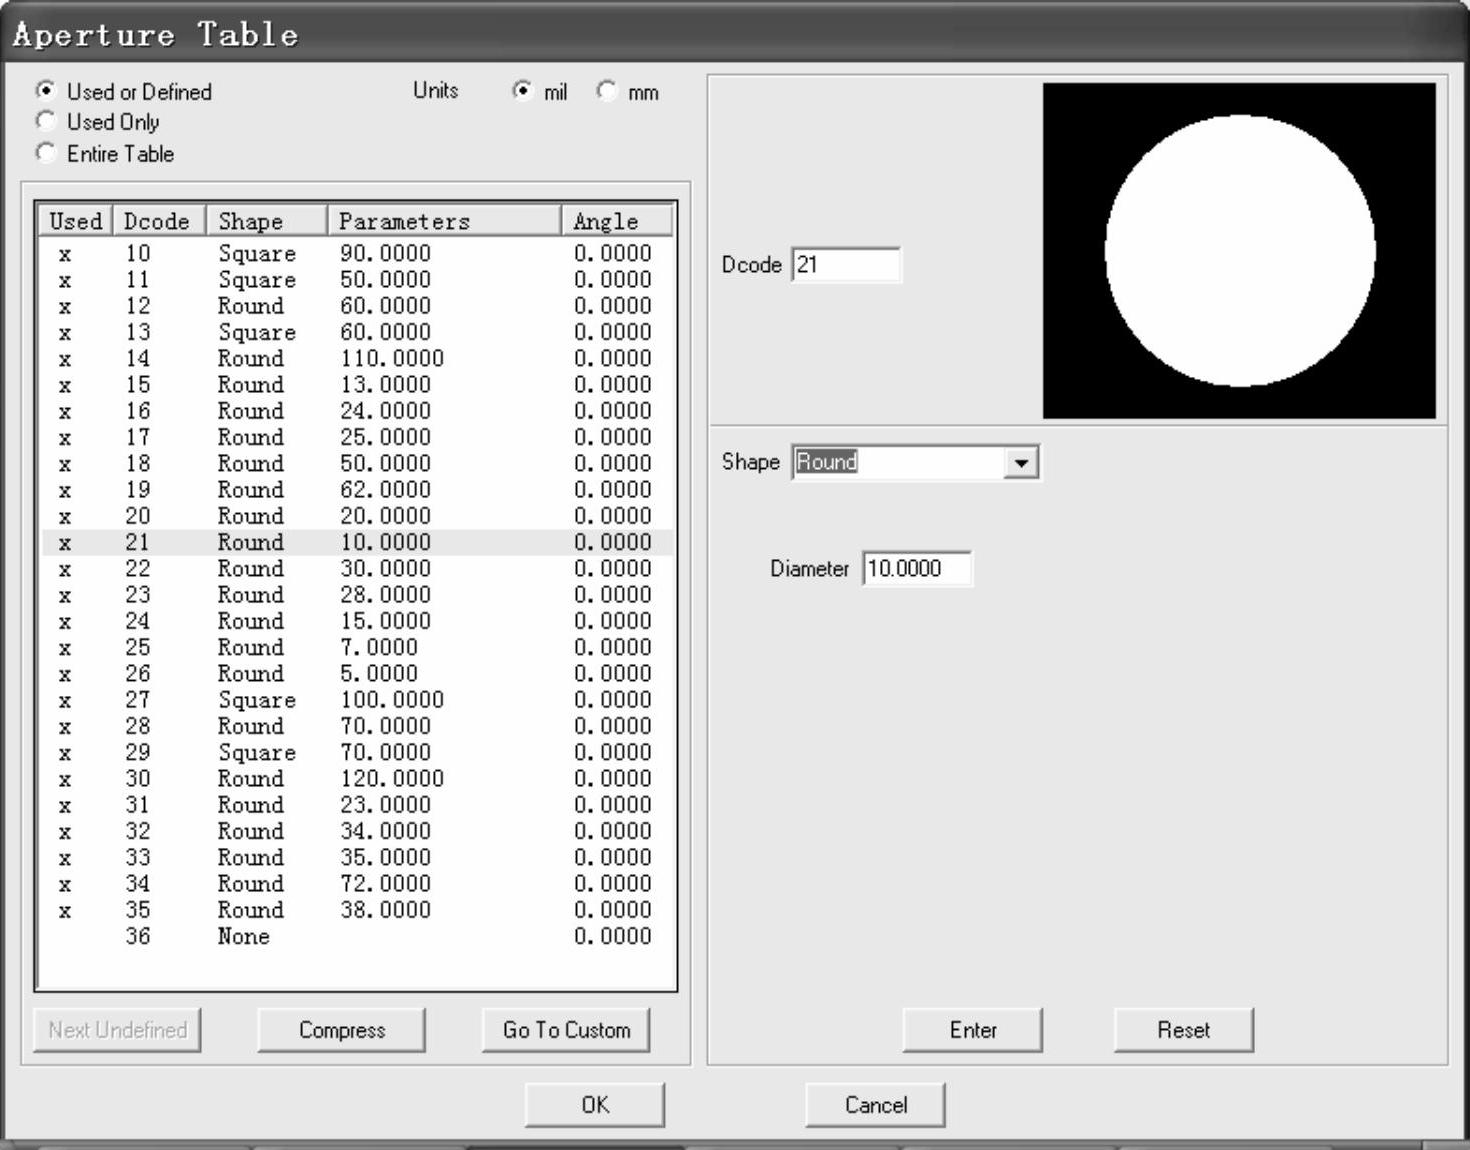Click the Dcode column header
This screenshot has height=1150, width=1470.
point(159,221)
